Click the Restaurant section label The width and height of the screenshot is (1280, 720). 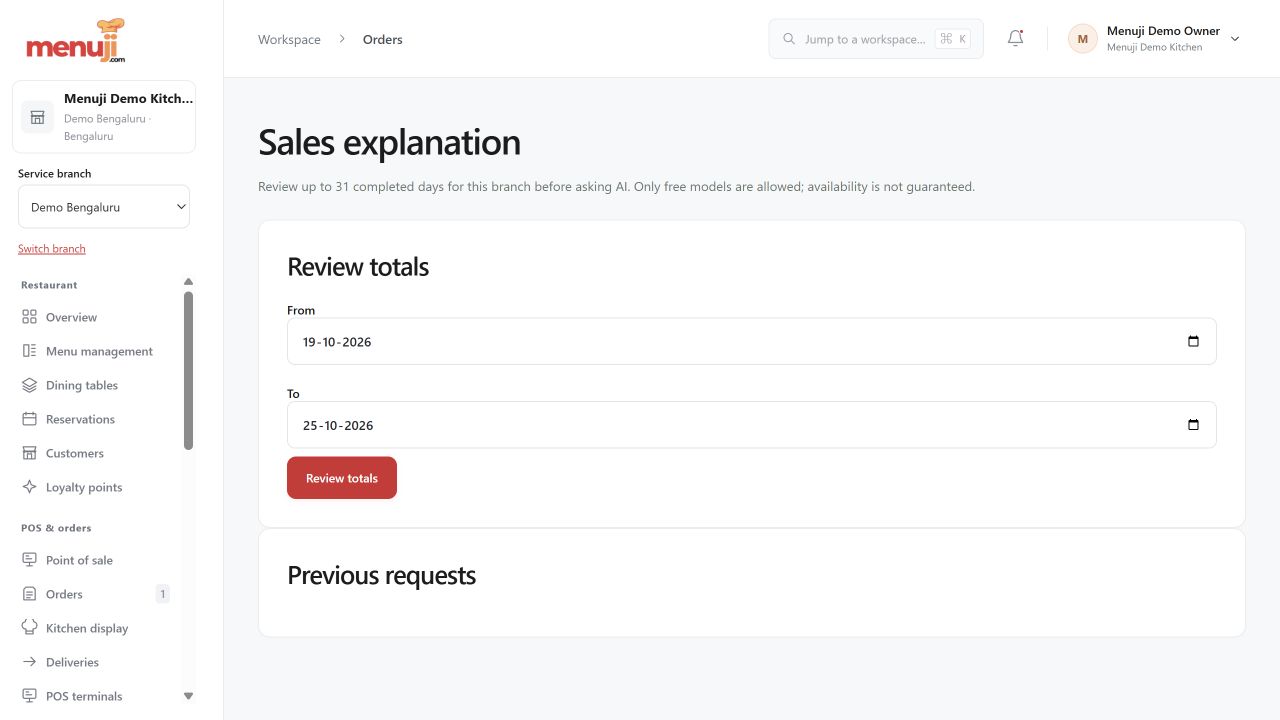49,285
